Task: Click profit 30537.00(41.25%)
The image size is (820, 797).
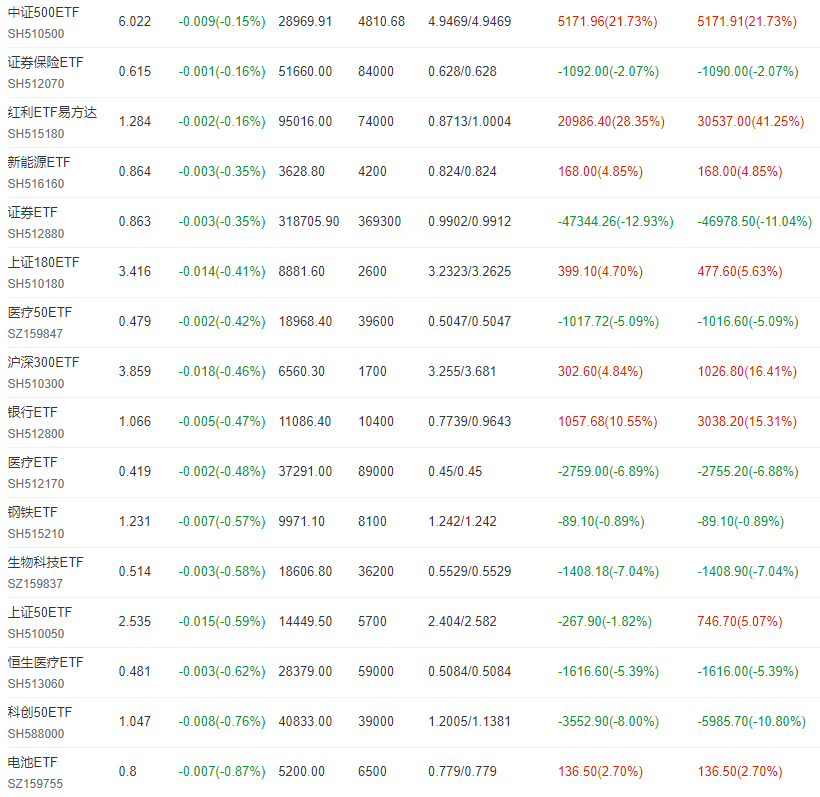Action: 750,121
